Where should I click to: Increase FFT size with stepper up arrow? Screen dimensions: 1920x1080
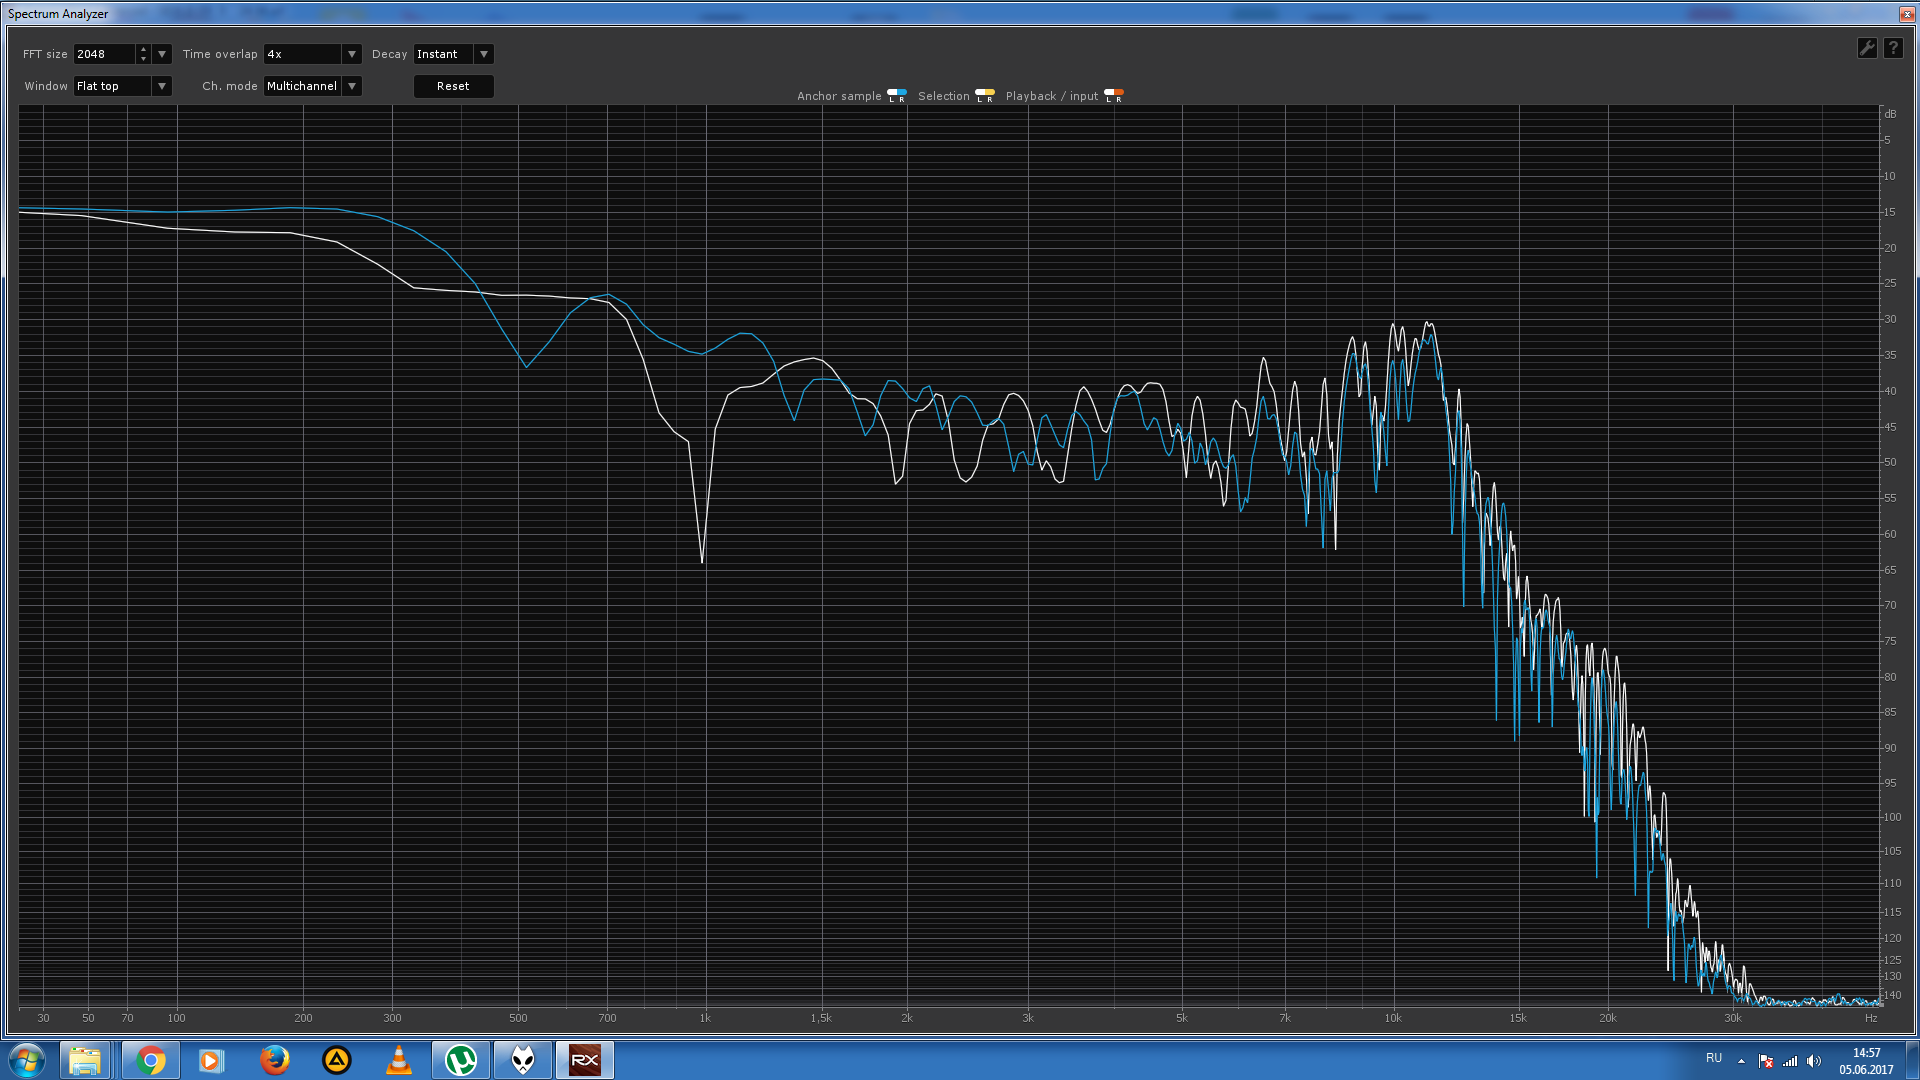pyautogui.click(x=143, y=49)
